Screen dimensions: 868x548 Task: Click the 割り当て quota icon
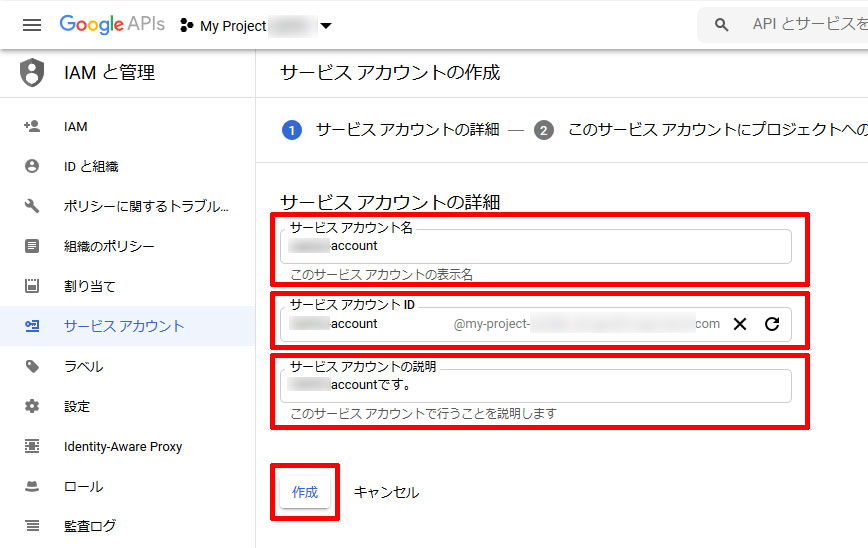coord(32,286)
